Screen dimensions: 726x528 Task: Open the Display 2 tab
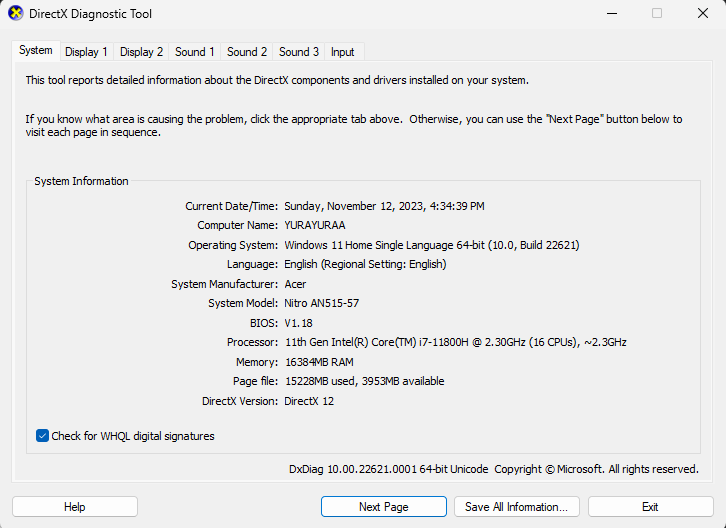click(x=141, y=52)
